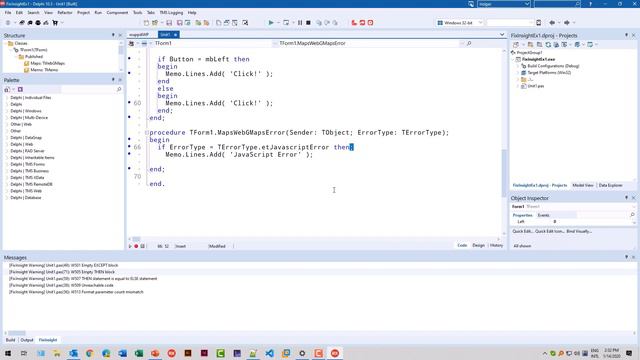640x360 pixels.
Task: Click the Bind Visually... link
Action: (579, 231)
